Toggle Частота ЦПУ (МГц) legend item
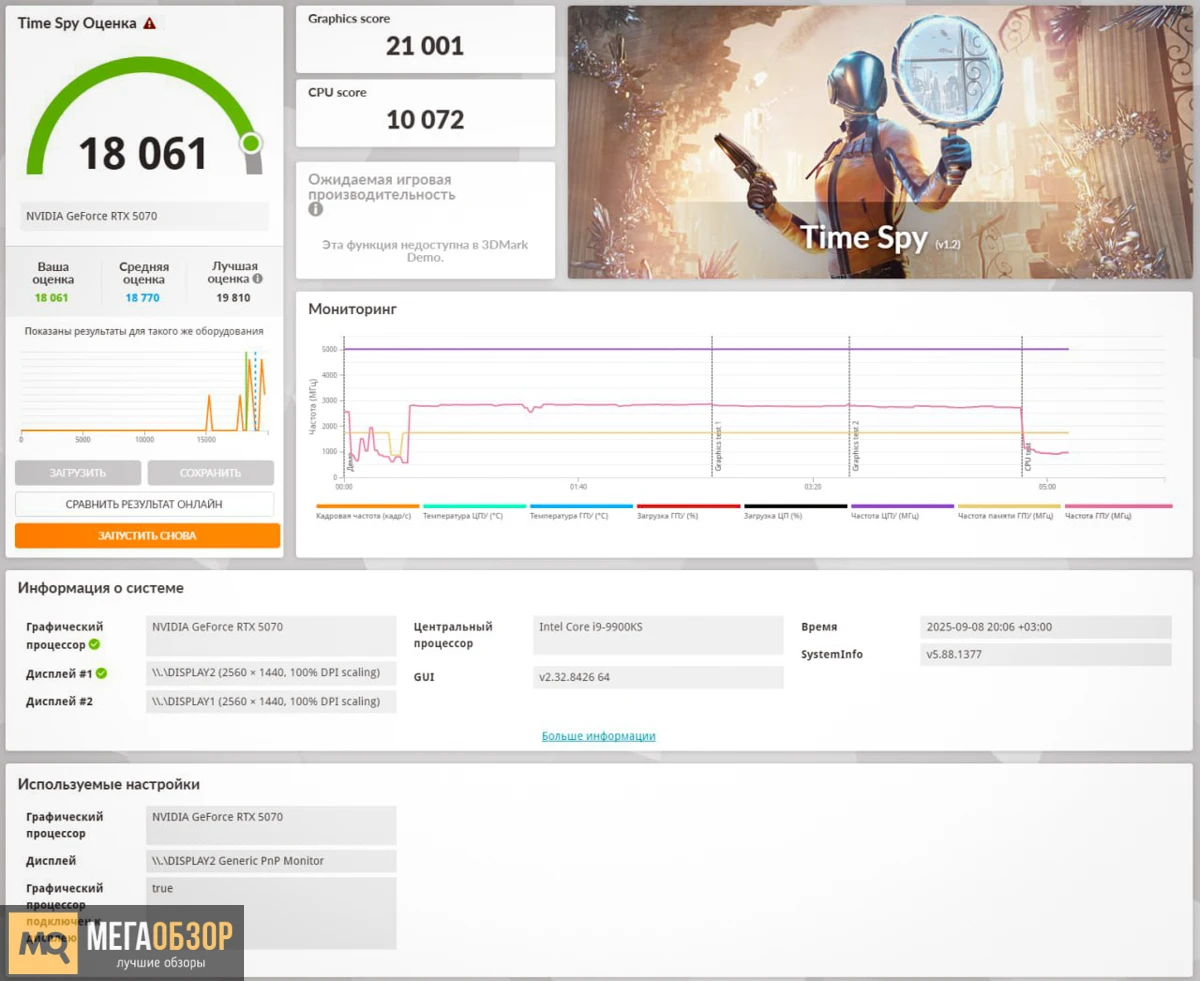Viewport: 1200px width, 981px height. pos(902,511)
